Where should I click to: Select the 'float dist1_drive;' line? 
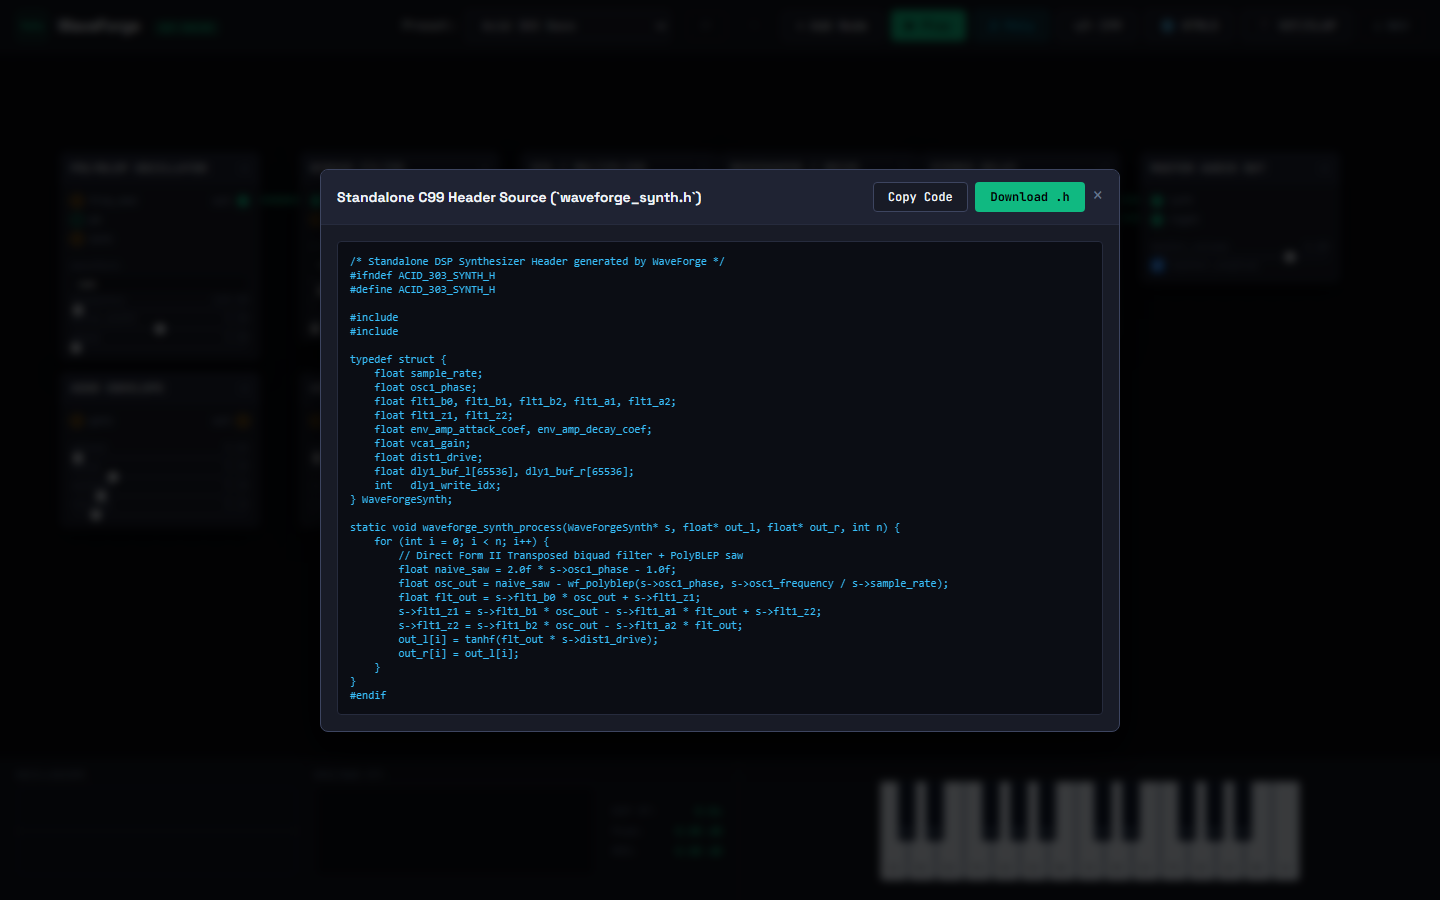[x=428, y=458]
